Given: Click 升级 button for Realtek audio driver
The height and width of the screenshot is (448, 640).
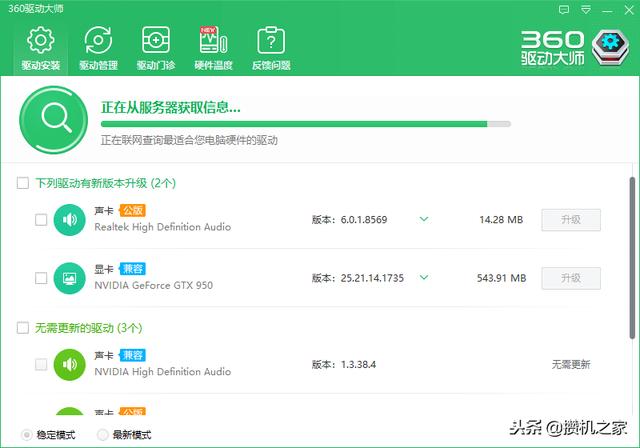Looking at the screenshot, I should [571, 220].
